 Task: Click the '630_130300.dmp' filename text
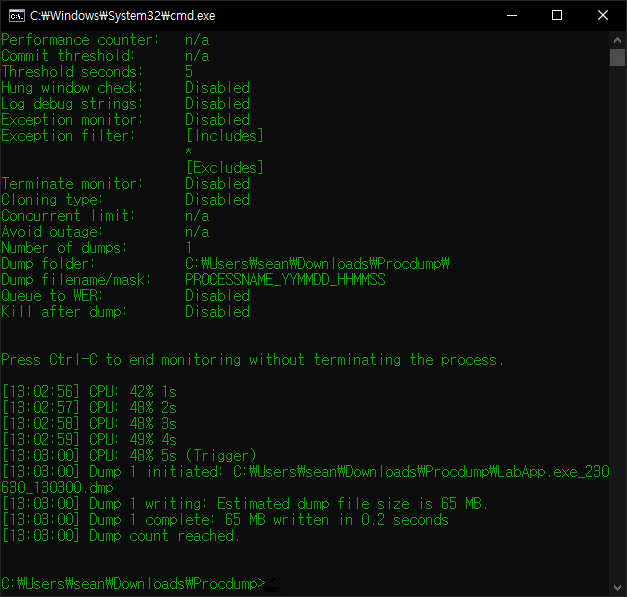pyautogui.click(x=57, y=488)
